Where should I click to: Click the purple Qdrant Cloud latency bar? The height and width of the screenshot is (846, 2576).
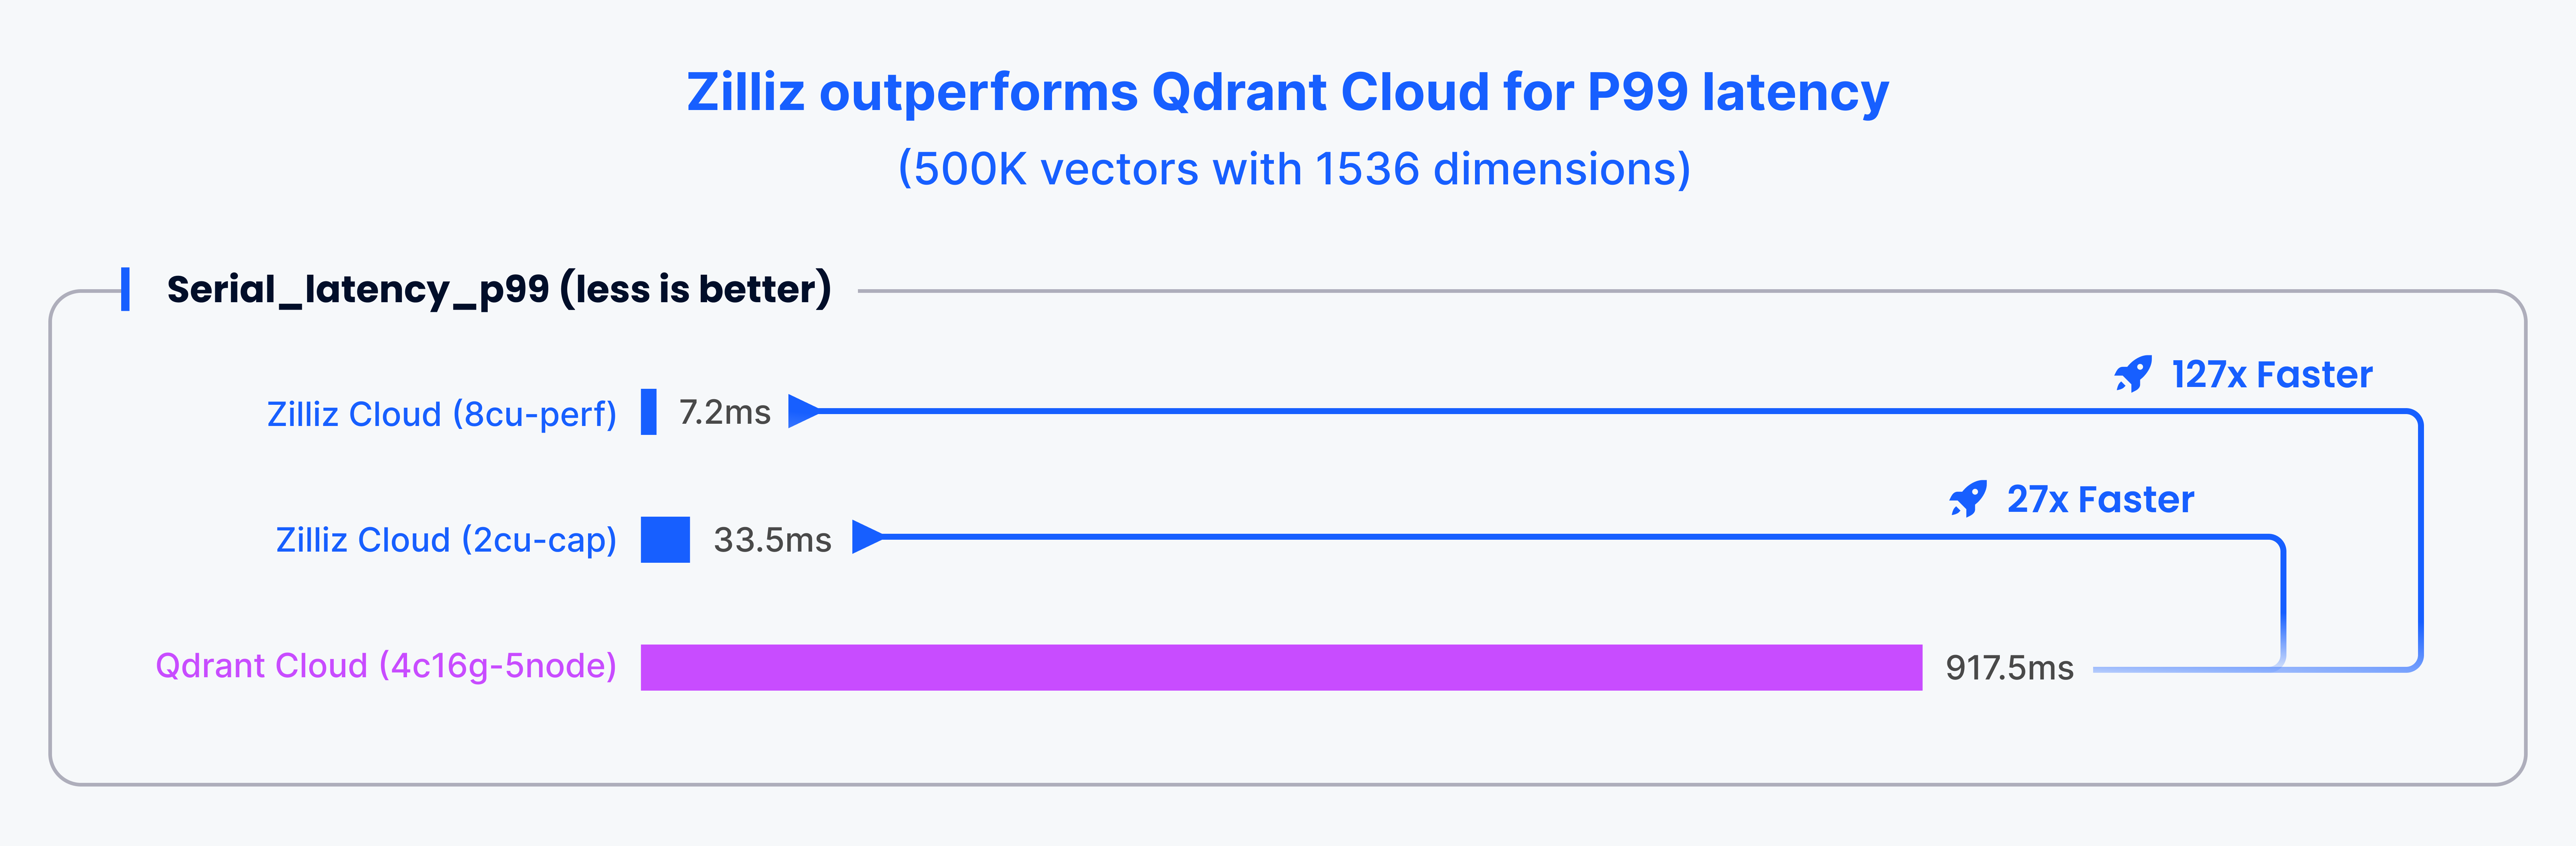click(x=1280, y=667)
